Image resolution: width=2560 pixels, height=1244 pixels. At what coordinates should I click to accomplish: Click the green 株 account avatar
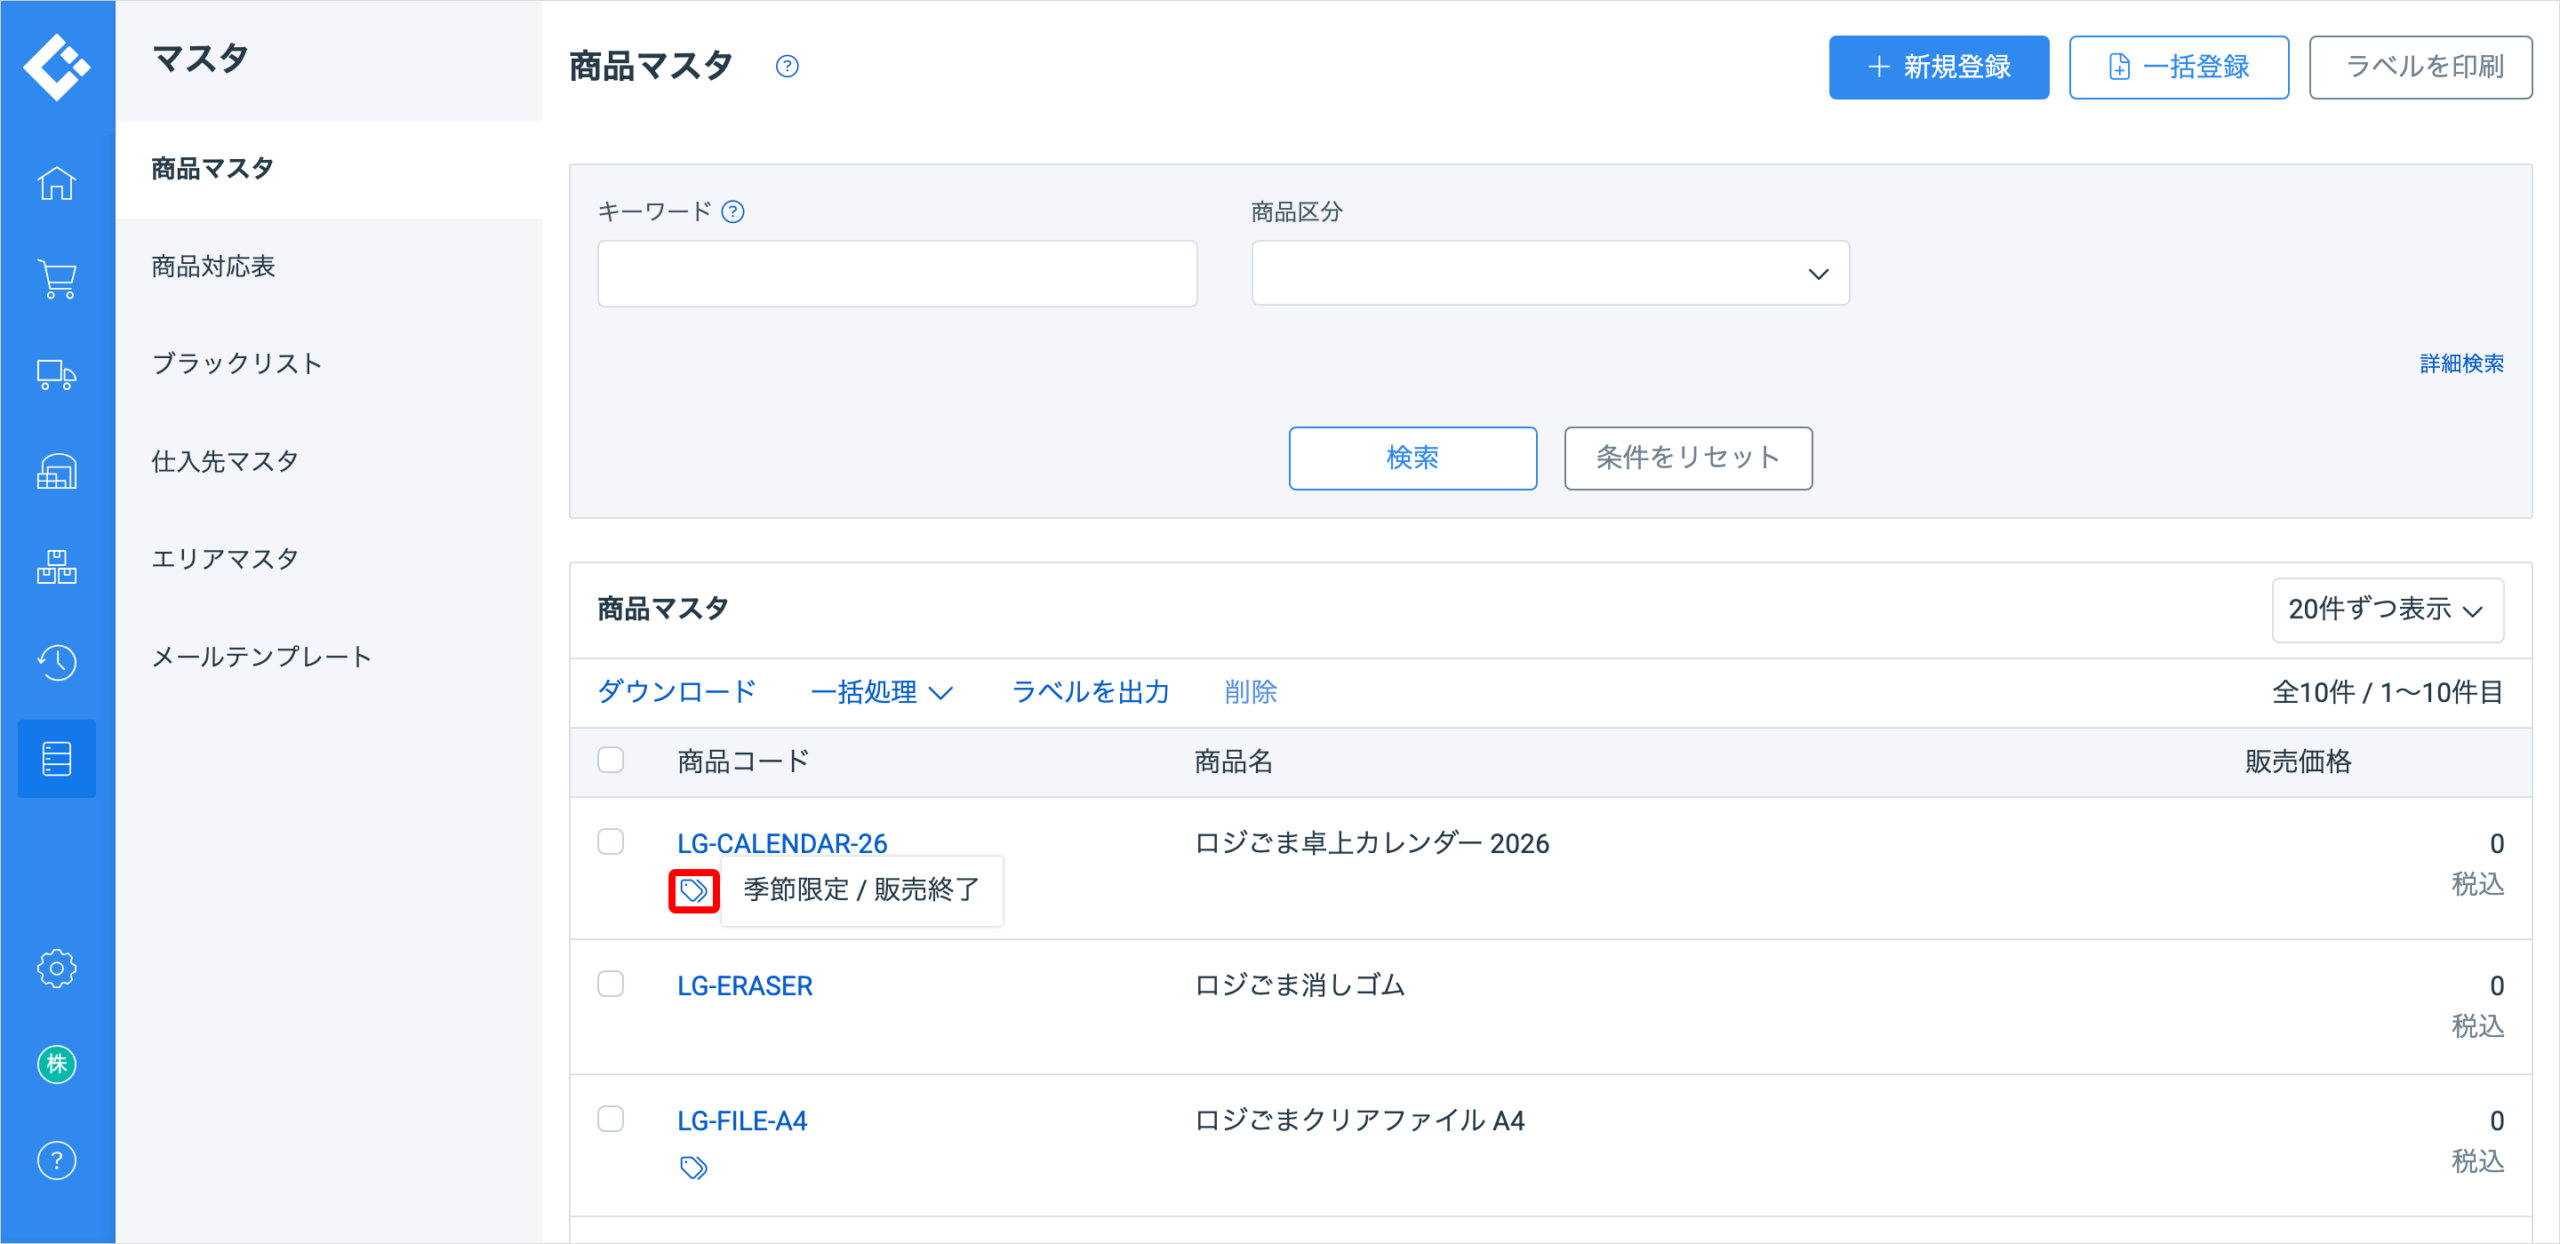pos(57,1064)
